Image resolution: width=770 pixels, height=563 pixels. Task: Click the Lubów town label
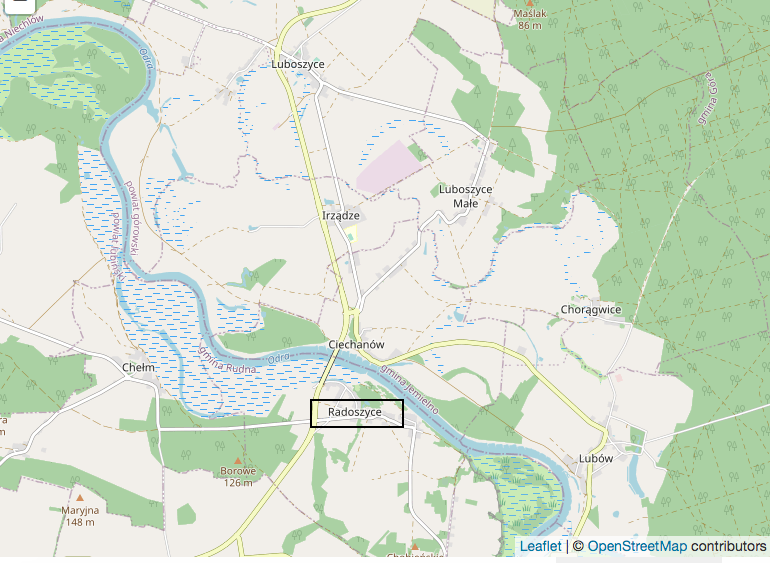point(596,458)
